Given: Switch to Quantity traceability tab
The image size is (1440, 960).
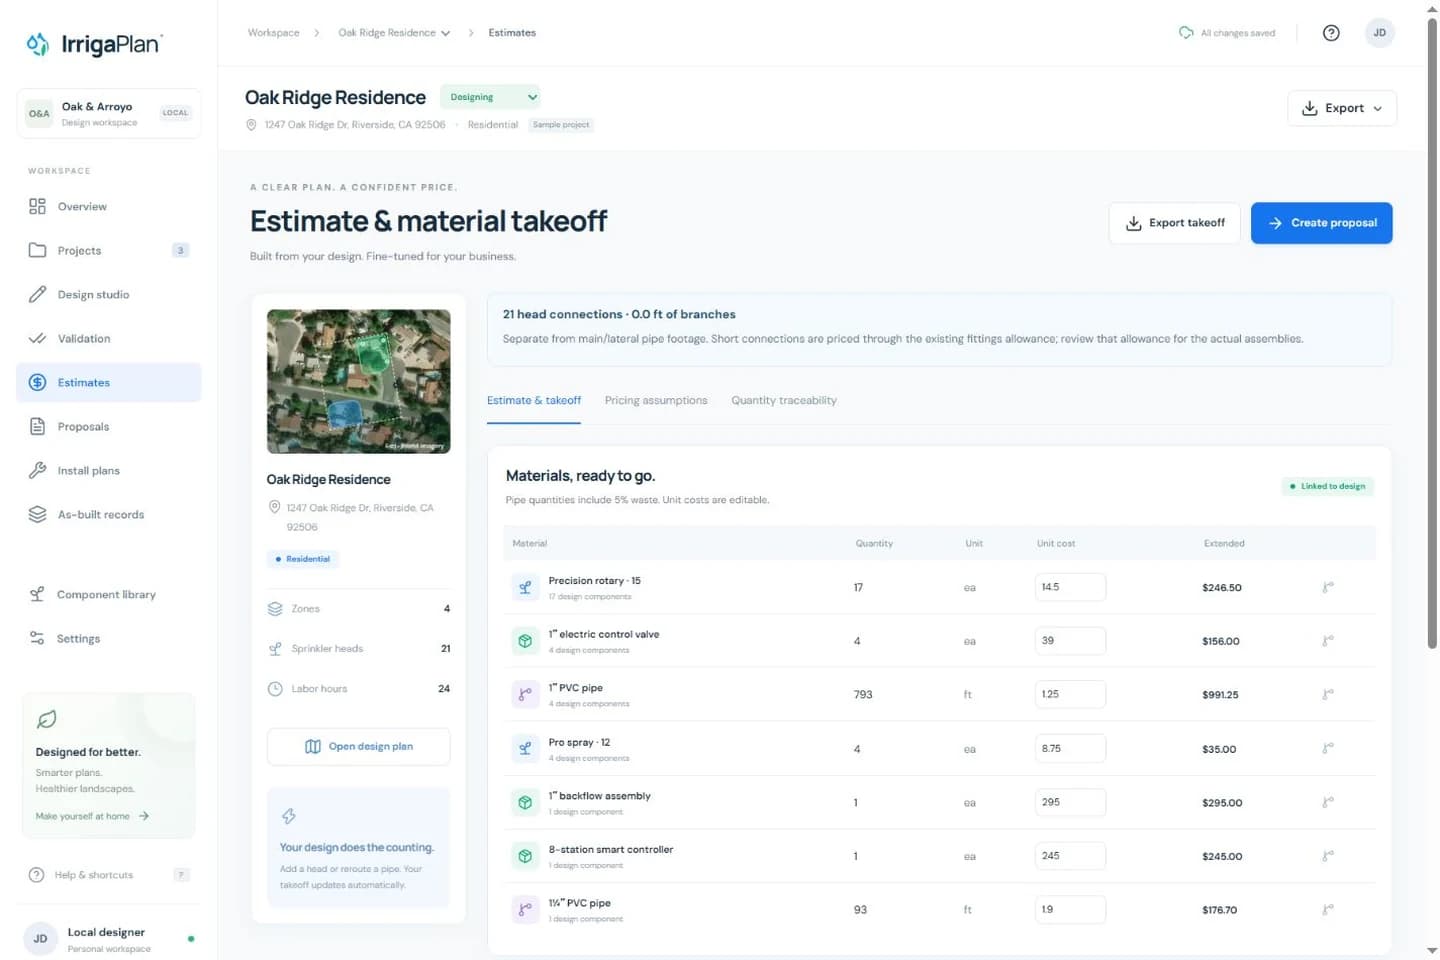Looking at the screenshot, I should [x=784, y=401].
